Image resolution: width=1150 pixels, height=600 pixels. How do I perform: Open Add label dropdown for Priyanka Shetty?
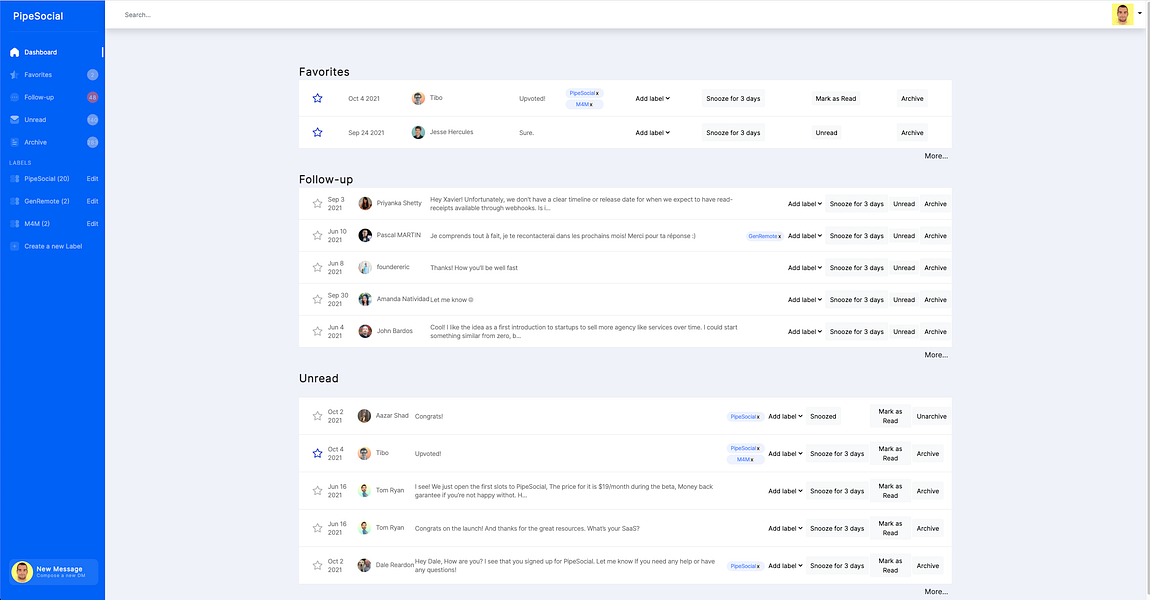click(x=805, y=204)
